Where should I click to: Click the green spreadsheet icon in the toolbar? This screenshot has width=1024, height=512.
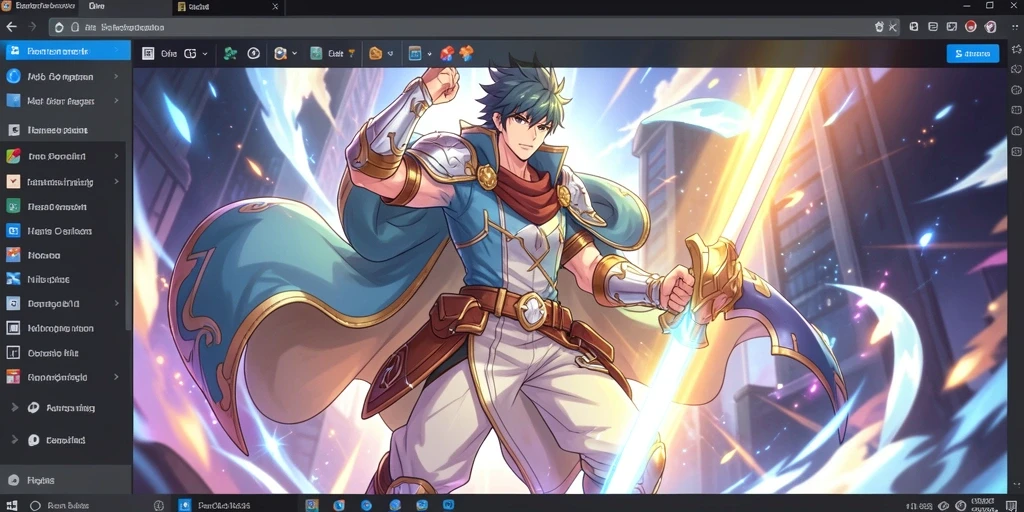click(316, 54)
